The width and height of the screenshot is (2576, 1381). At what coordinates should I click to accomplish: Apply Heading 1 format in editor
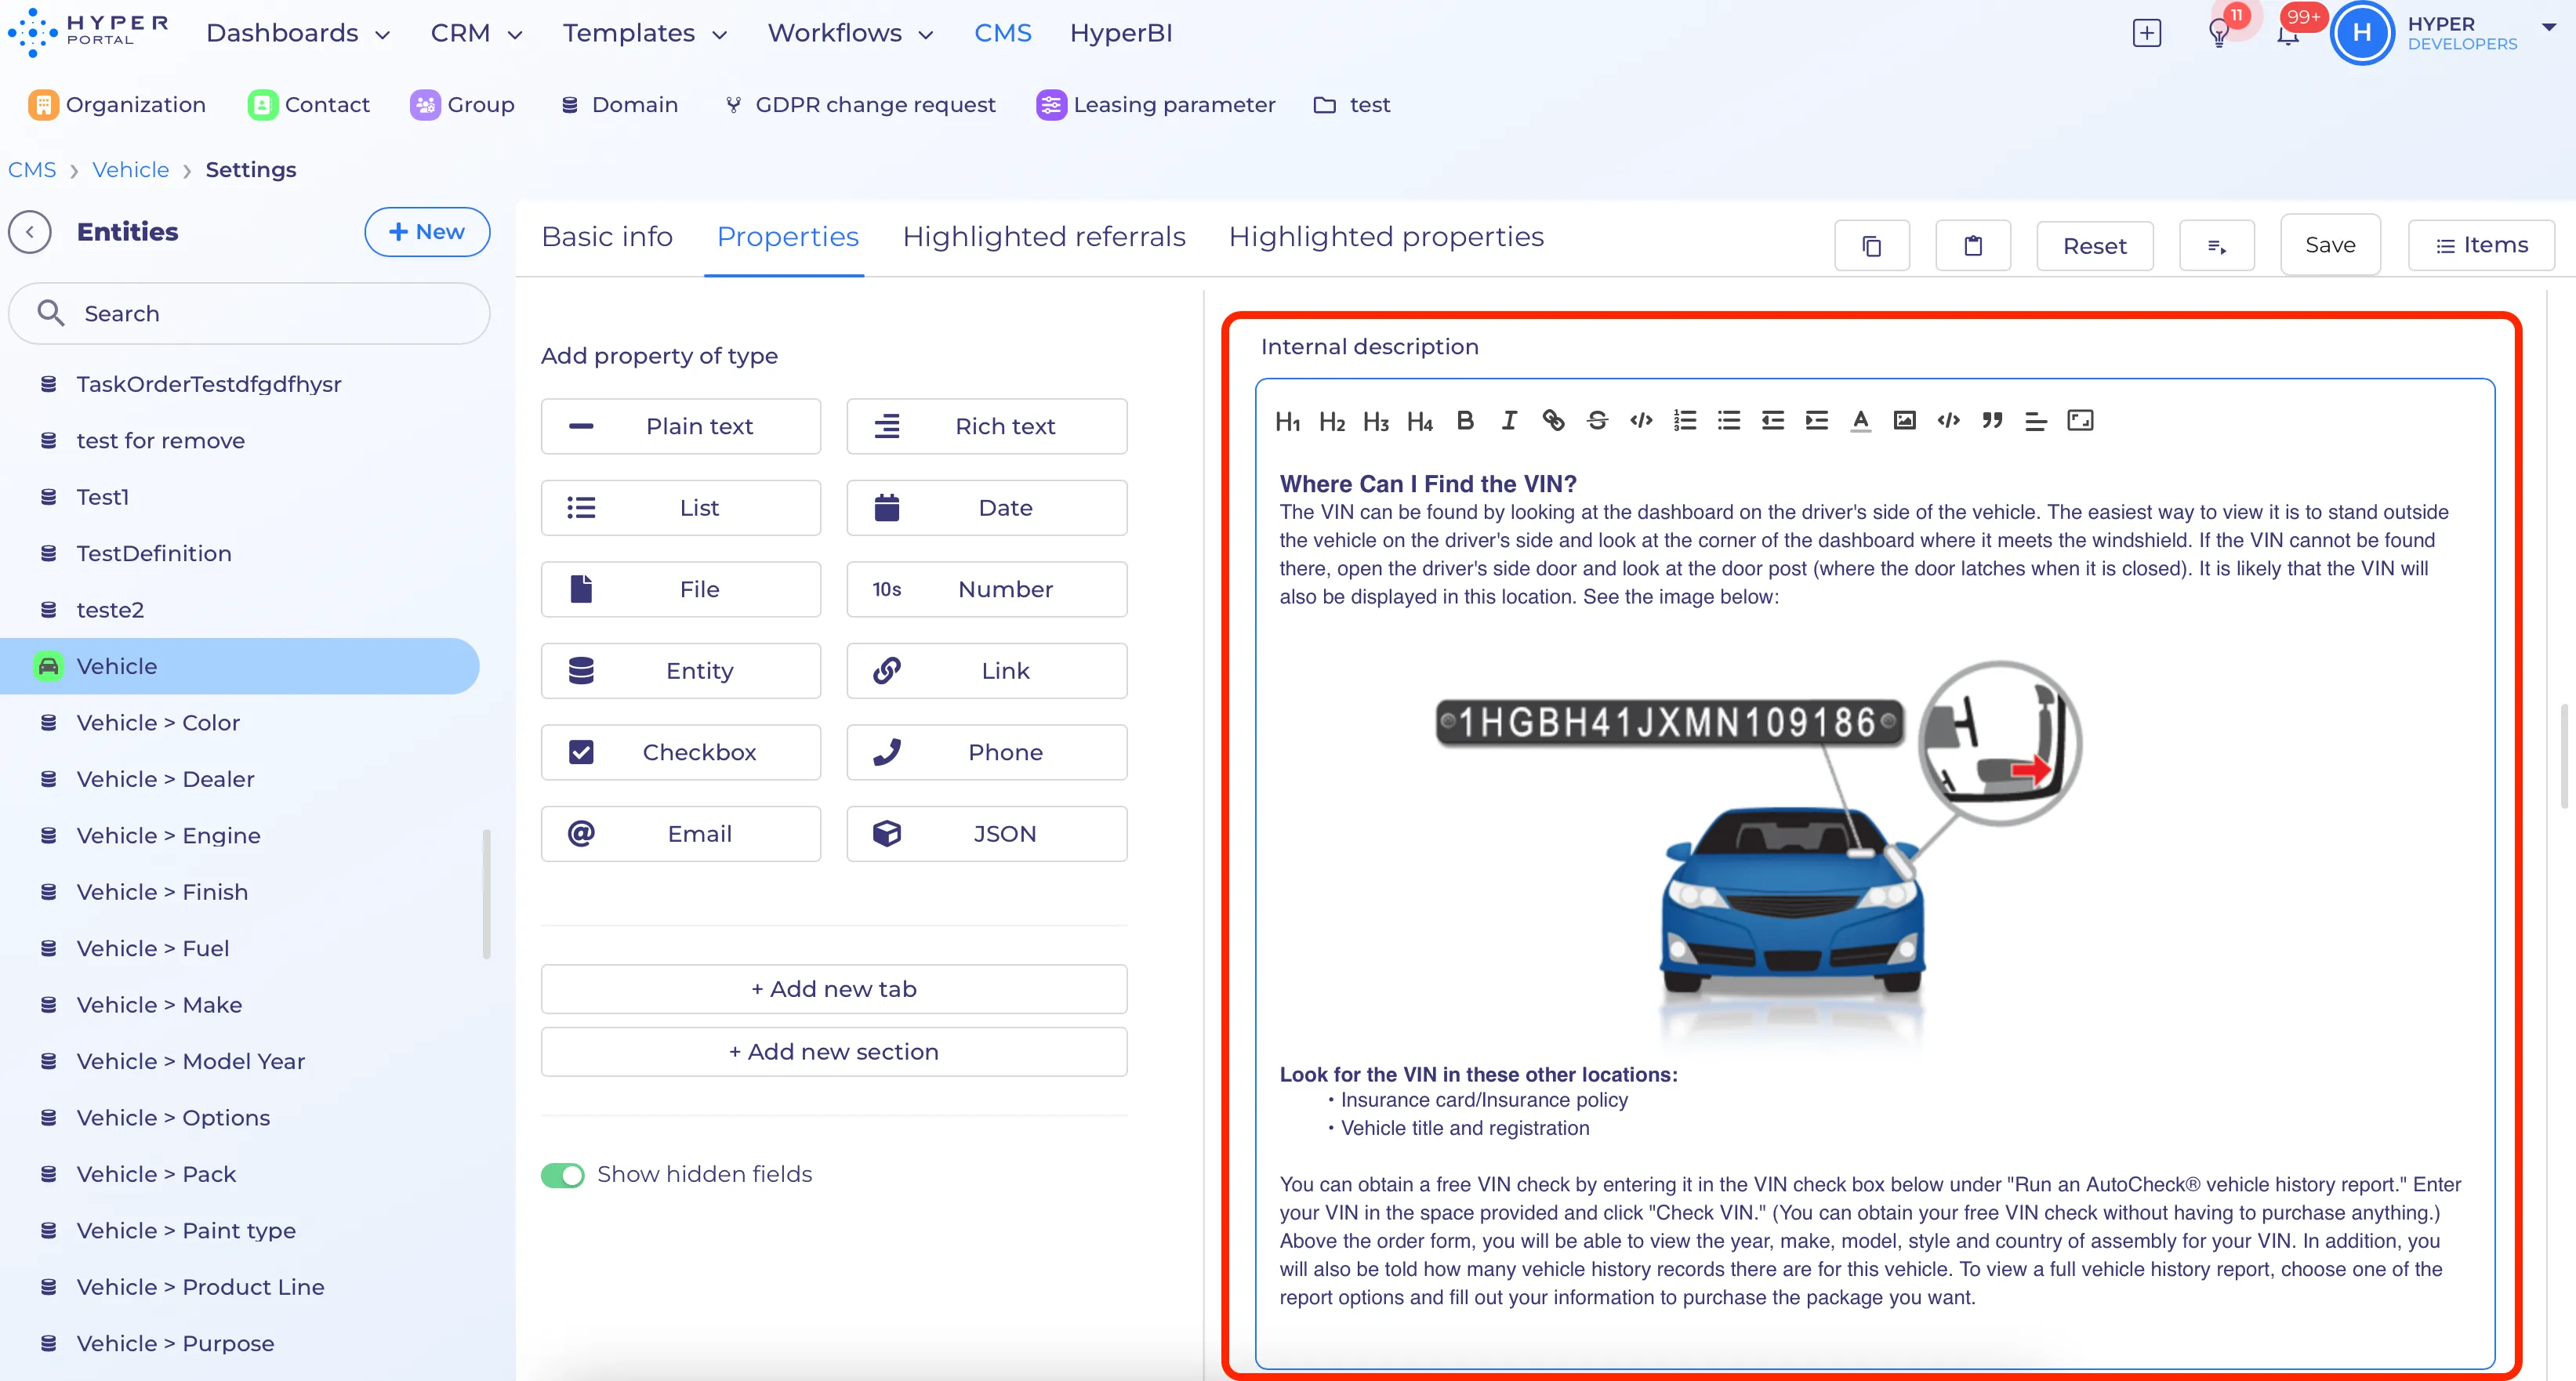click(x=1287, y=421)
